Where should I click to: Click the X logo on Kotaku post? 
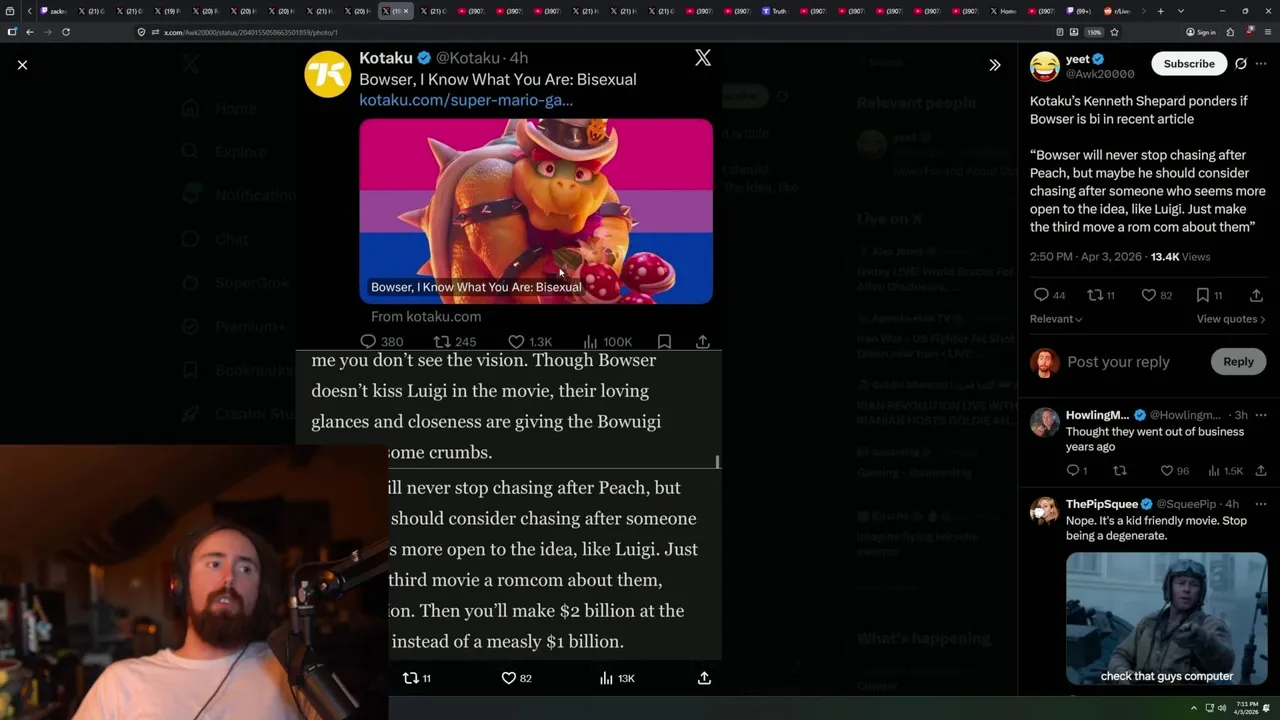[703, 58]
